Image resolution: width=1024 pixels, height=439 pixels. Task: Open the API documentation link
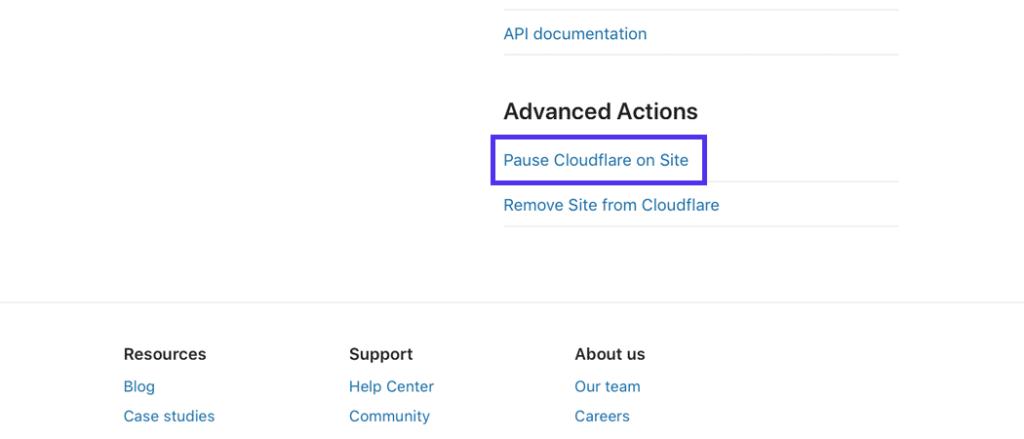click(575, 34)
